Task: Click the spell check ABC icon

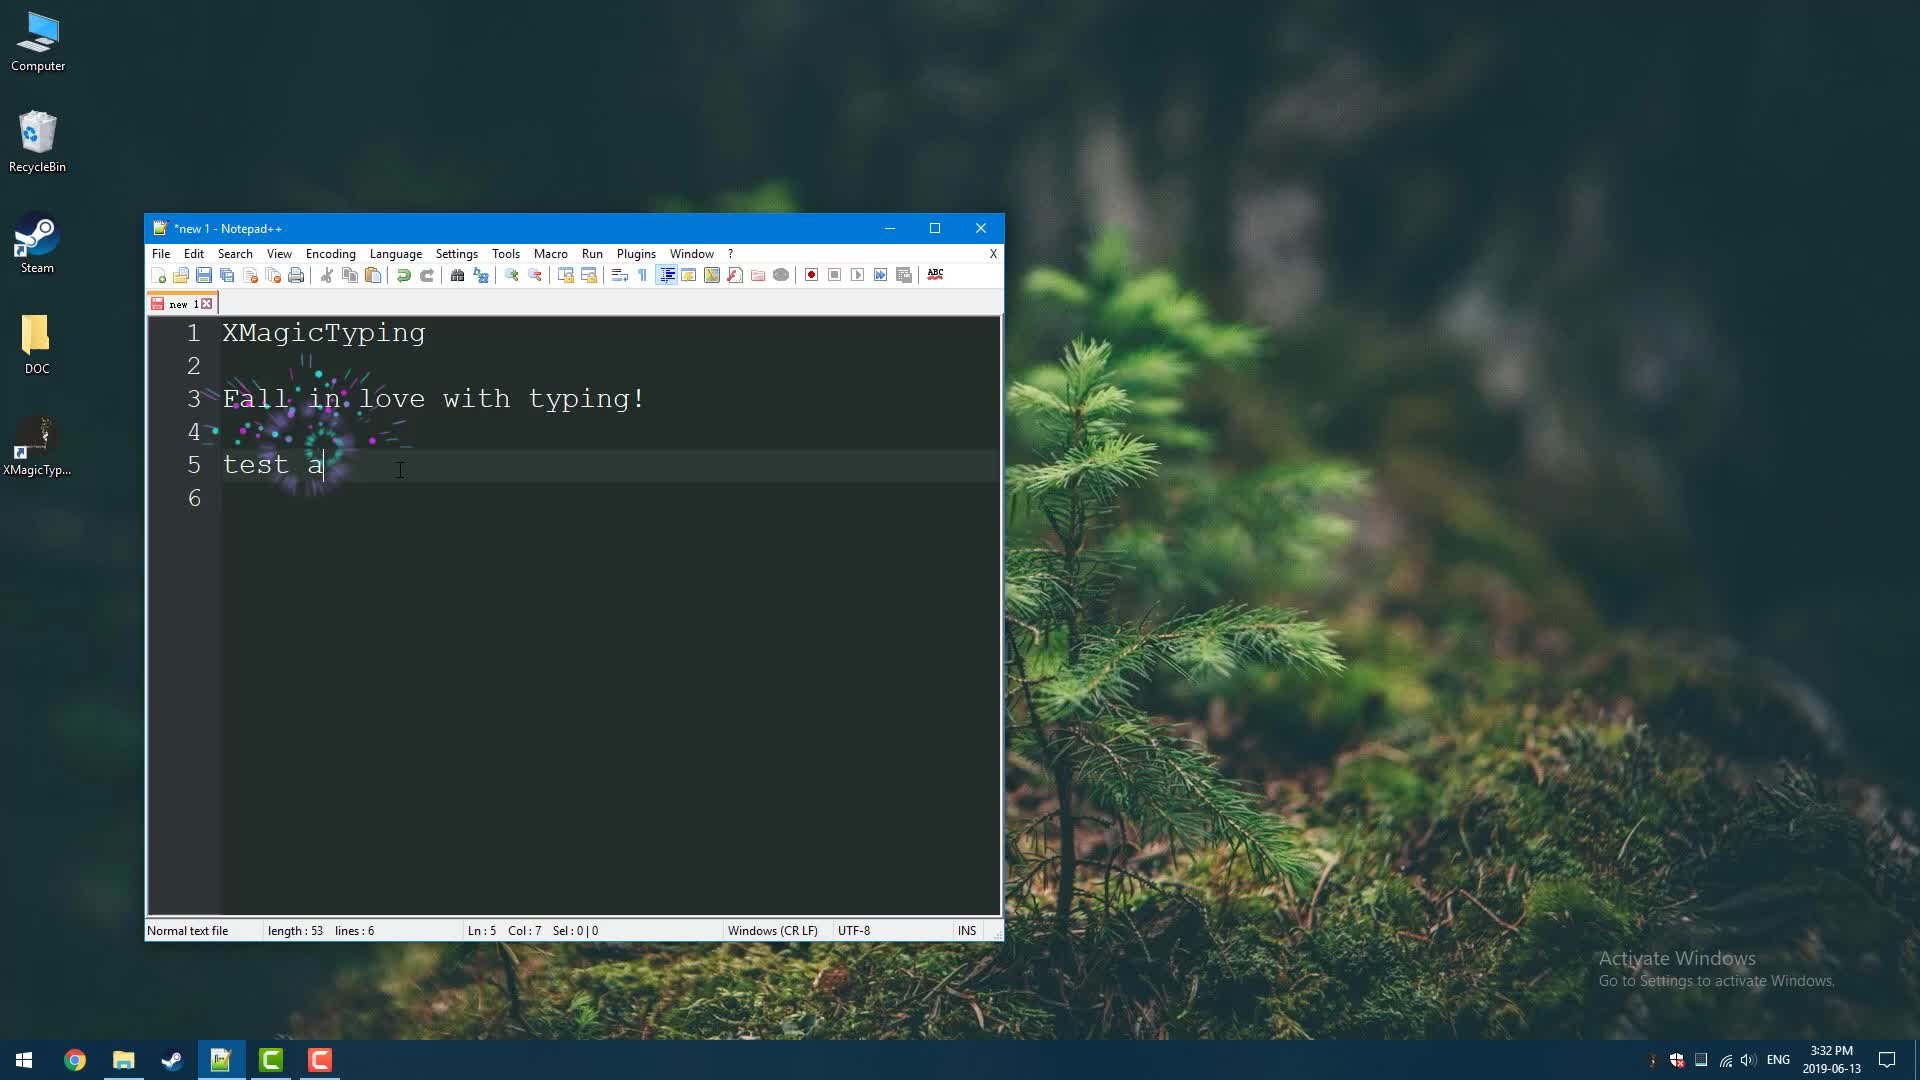Action: [x=935, y=274]
